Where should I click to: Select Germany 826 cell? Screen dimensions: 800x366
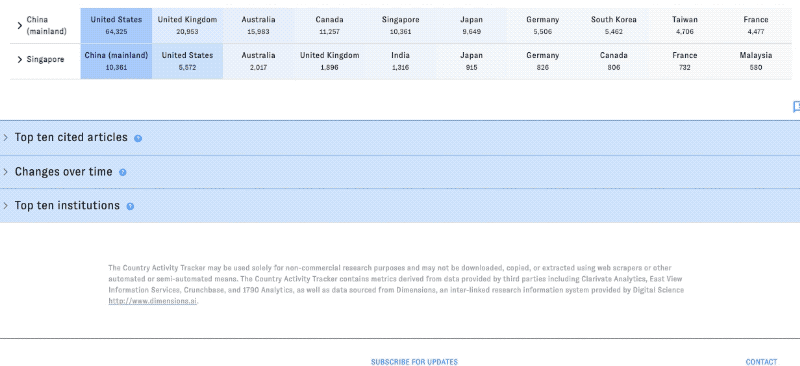(x=543, y=61)
